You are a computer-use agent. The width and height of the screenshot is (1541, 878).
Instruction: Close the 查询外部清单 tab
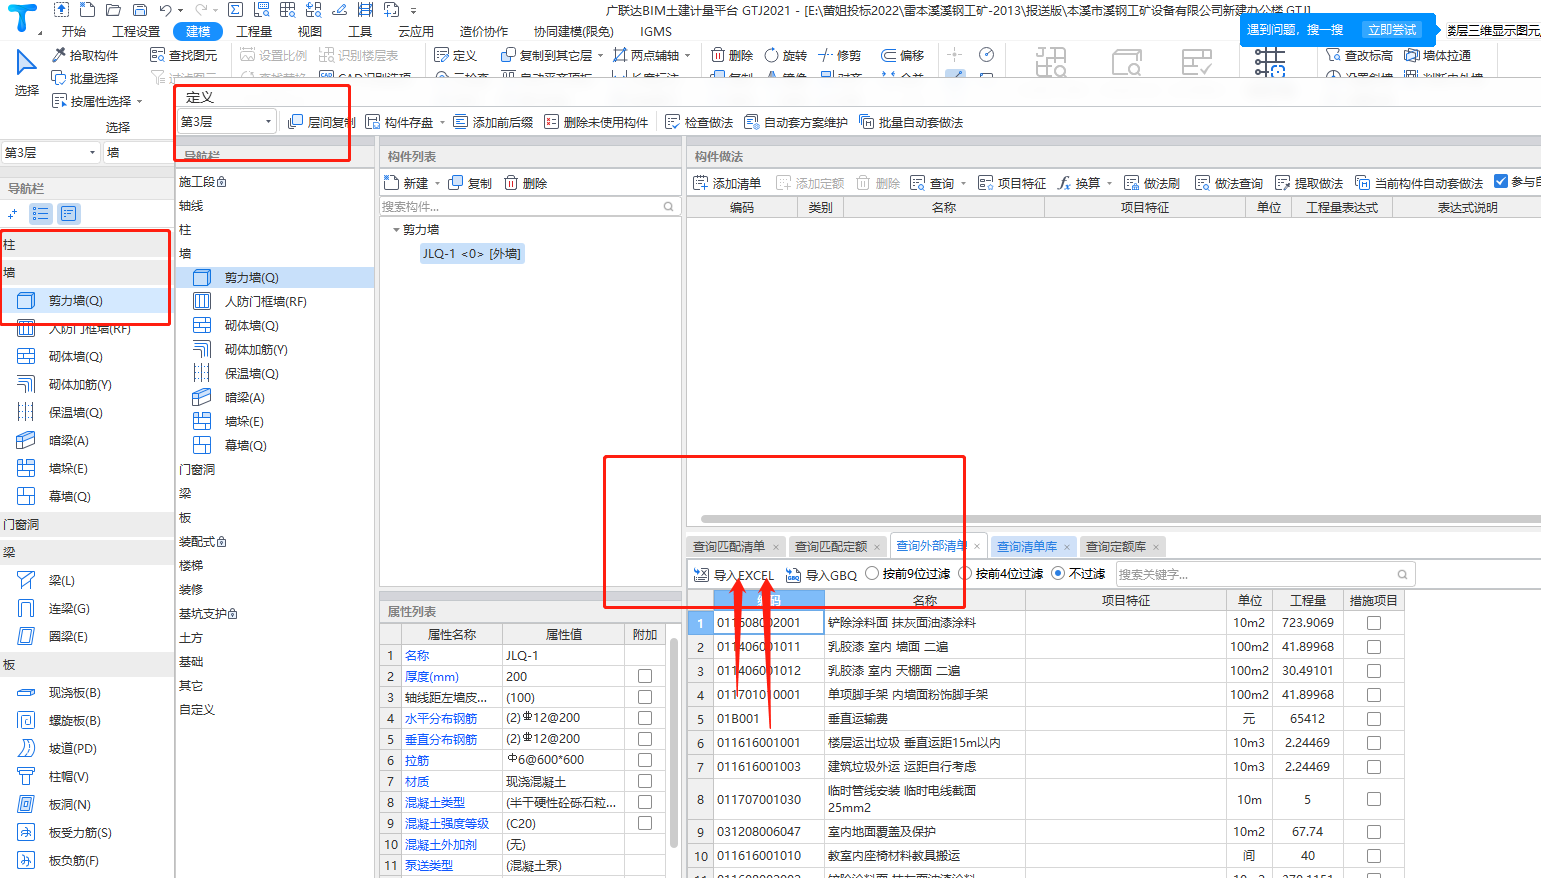pyautogui.click(x=977, y=546)
